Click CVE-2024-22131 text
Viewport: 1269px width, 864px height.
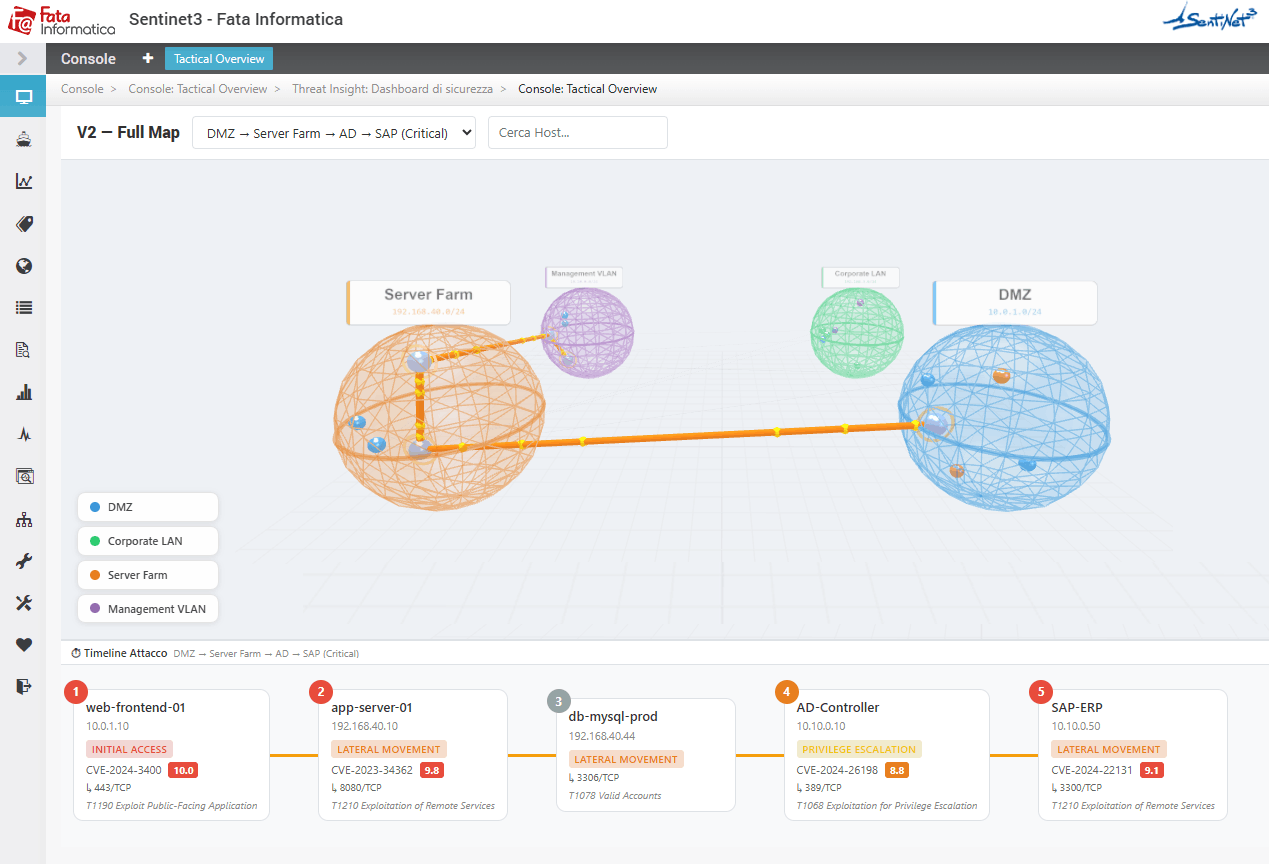click(1092, 770)
